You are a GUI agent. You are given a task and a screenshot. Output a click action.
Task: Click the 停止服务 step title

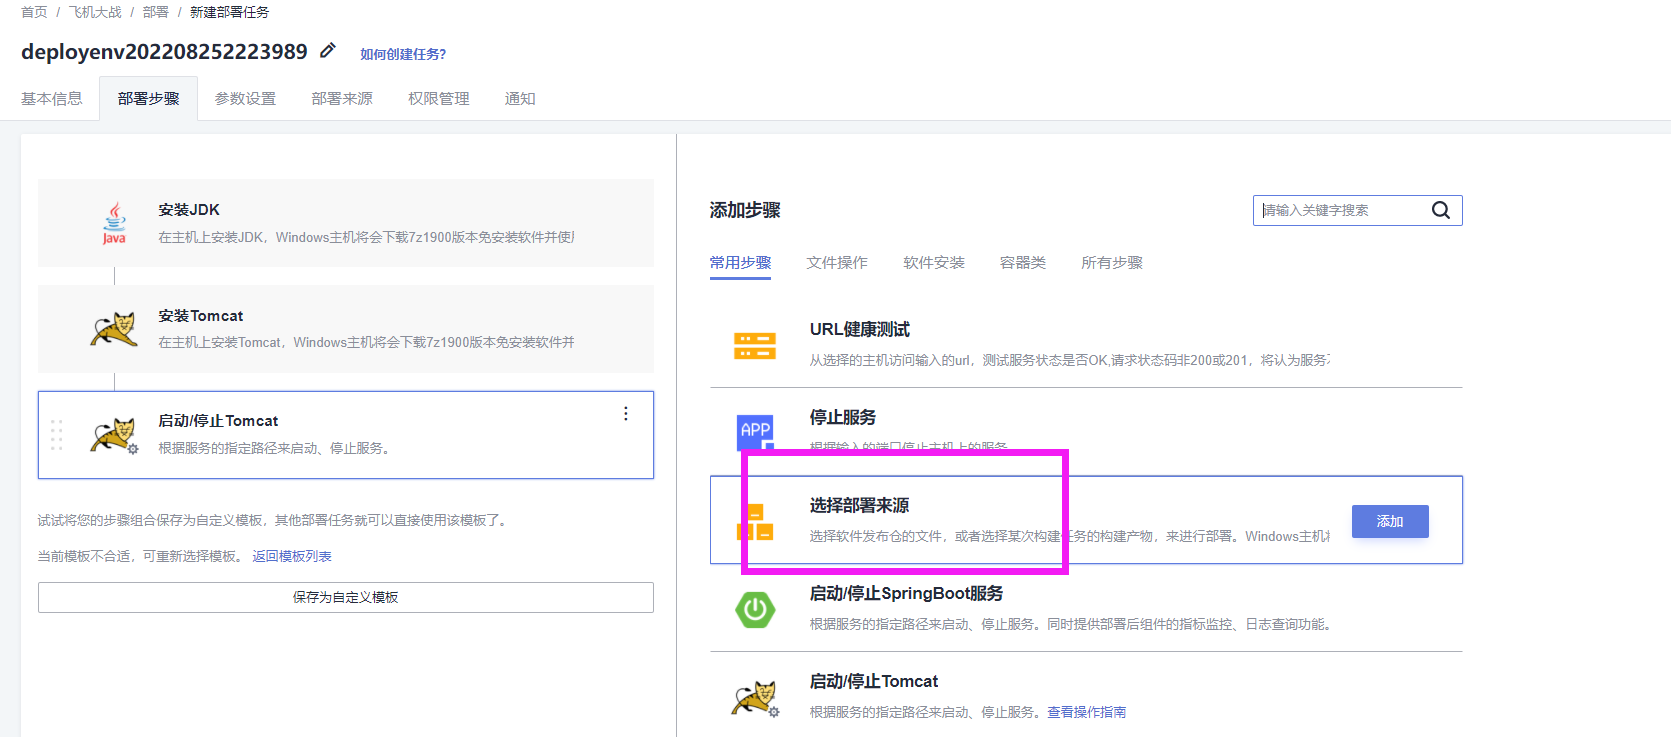[x=843, y=418]
